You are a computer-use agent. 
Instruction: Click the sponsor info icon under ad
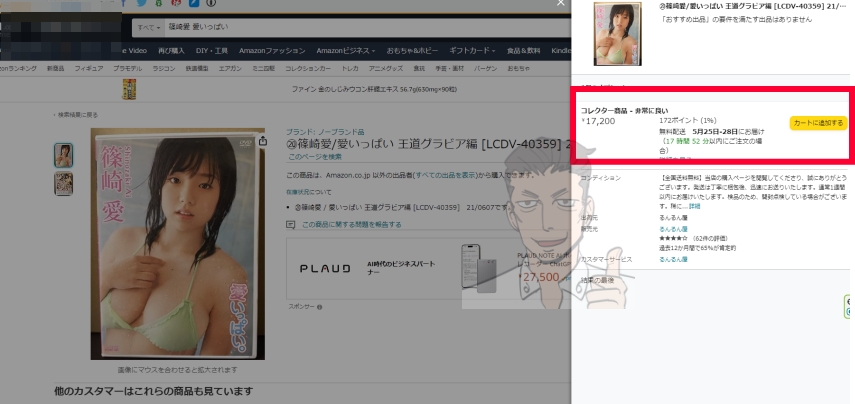(319, 305)
